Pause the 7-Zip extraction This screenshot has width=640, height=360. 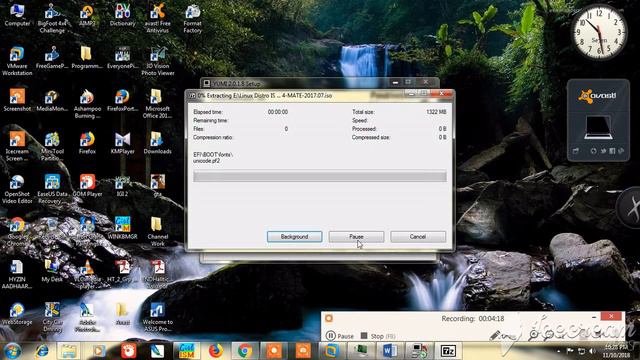click(356, 237)
